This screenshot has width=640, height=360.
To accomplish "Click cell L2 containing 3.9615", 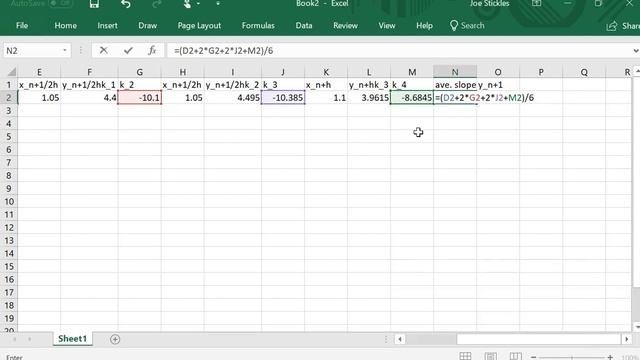I will [369, 98].
